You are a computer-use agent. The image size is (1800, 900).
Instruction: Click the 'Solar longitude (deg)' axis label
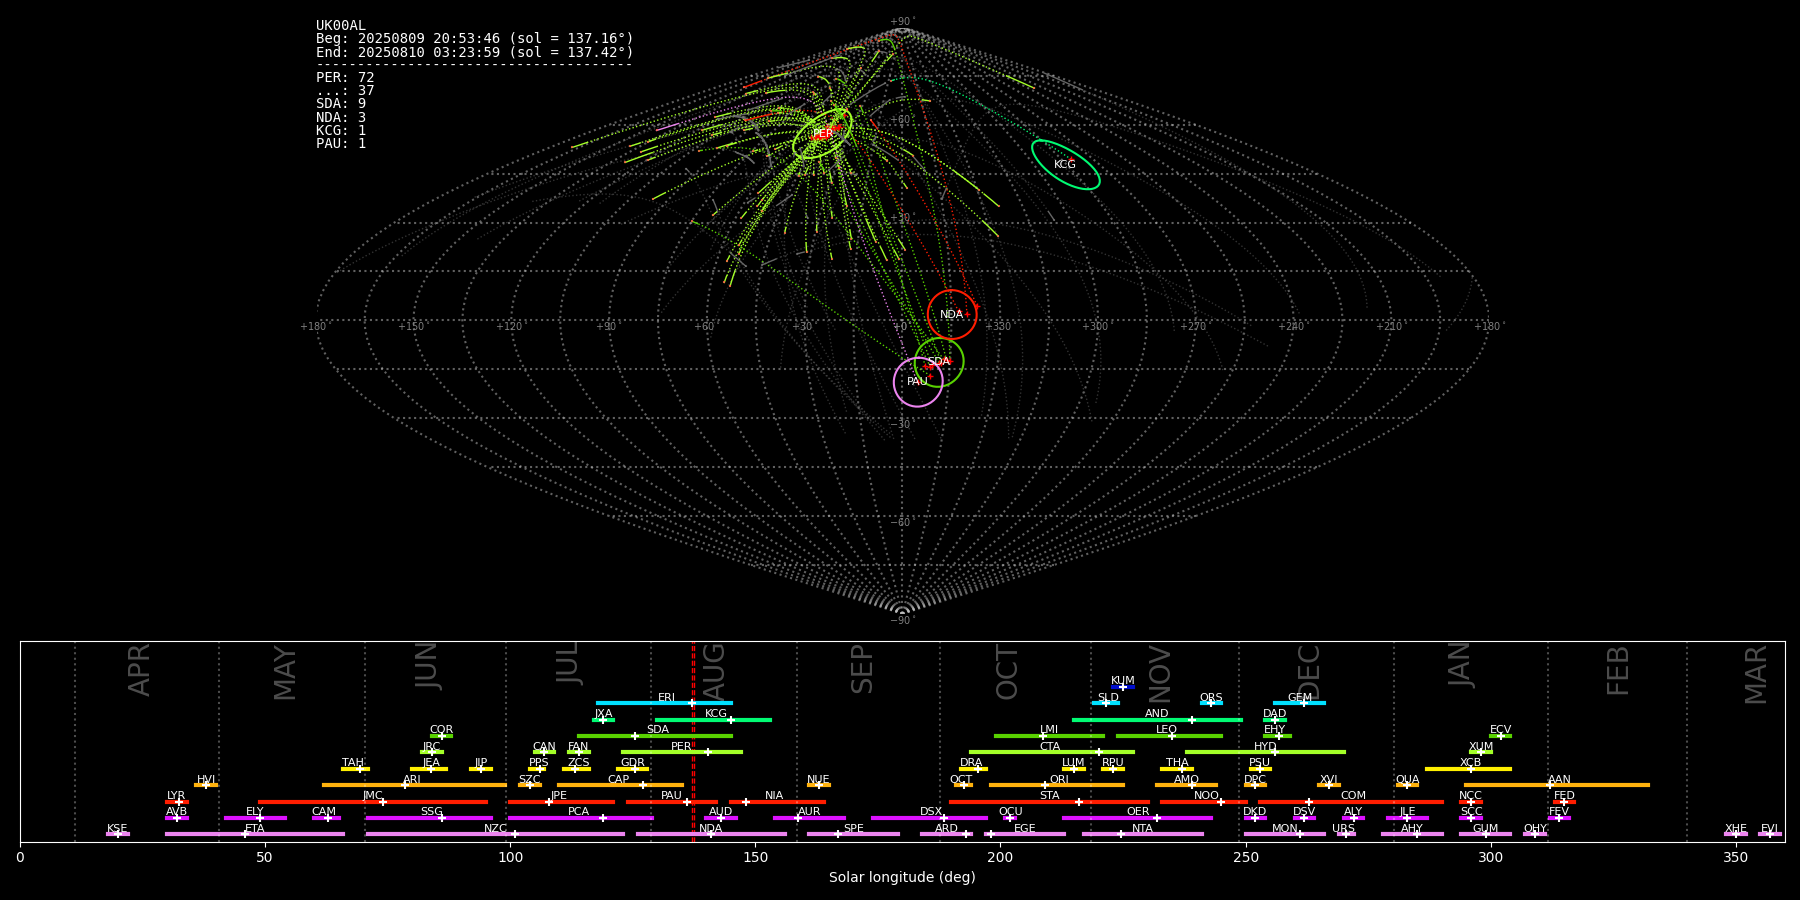[902, 877]
